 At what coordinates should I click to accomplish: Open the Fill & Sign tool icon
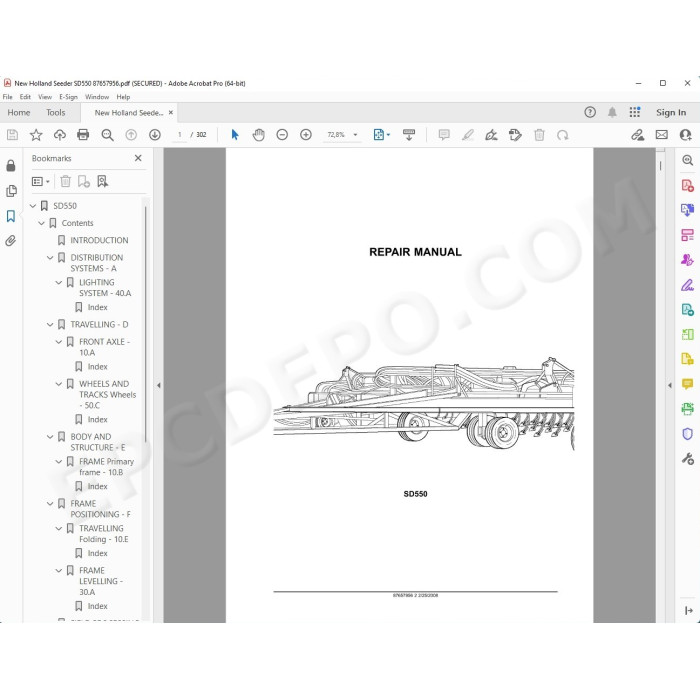(x=688, y=284)
